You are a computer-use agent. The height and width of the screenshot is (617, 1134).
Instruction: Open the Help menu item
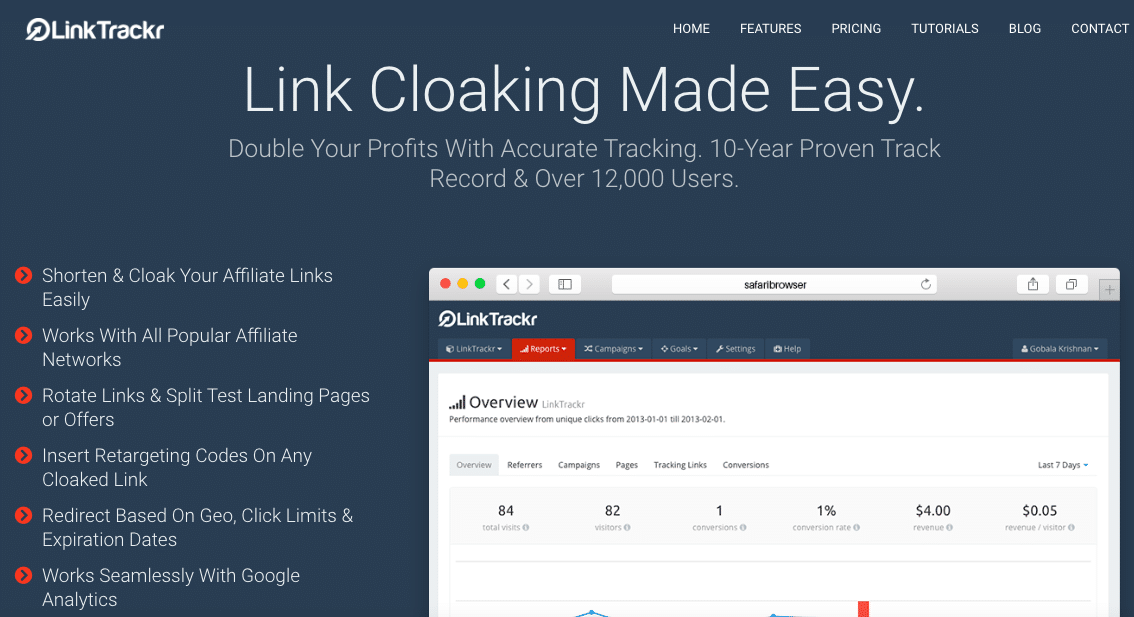click(788, 349)
